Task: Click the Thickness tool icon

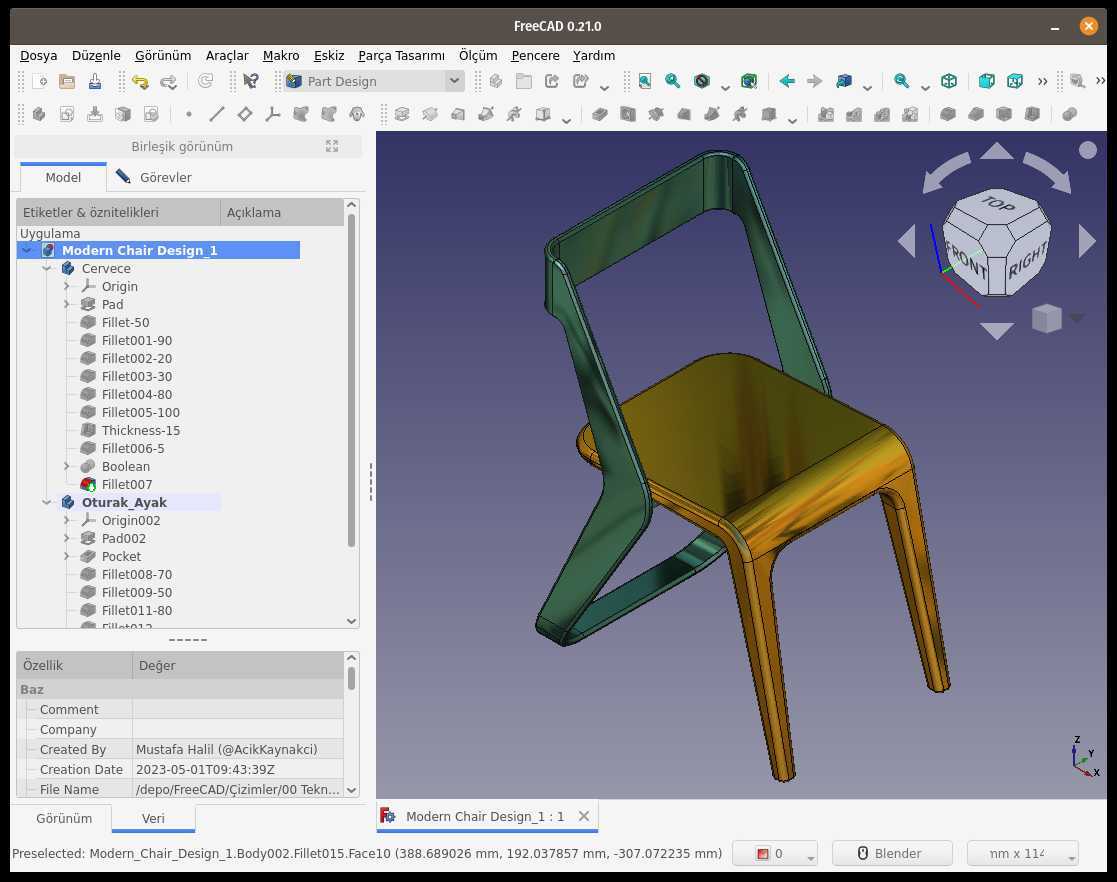Action: [x=1032, y=114]
